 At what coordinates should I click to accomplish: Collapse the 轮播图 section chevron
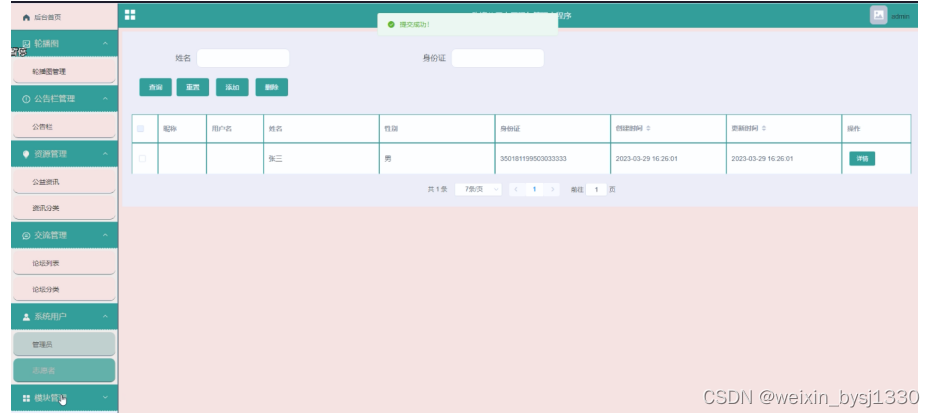point(106,44)
